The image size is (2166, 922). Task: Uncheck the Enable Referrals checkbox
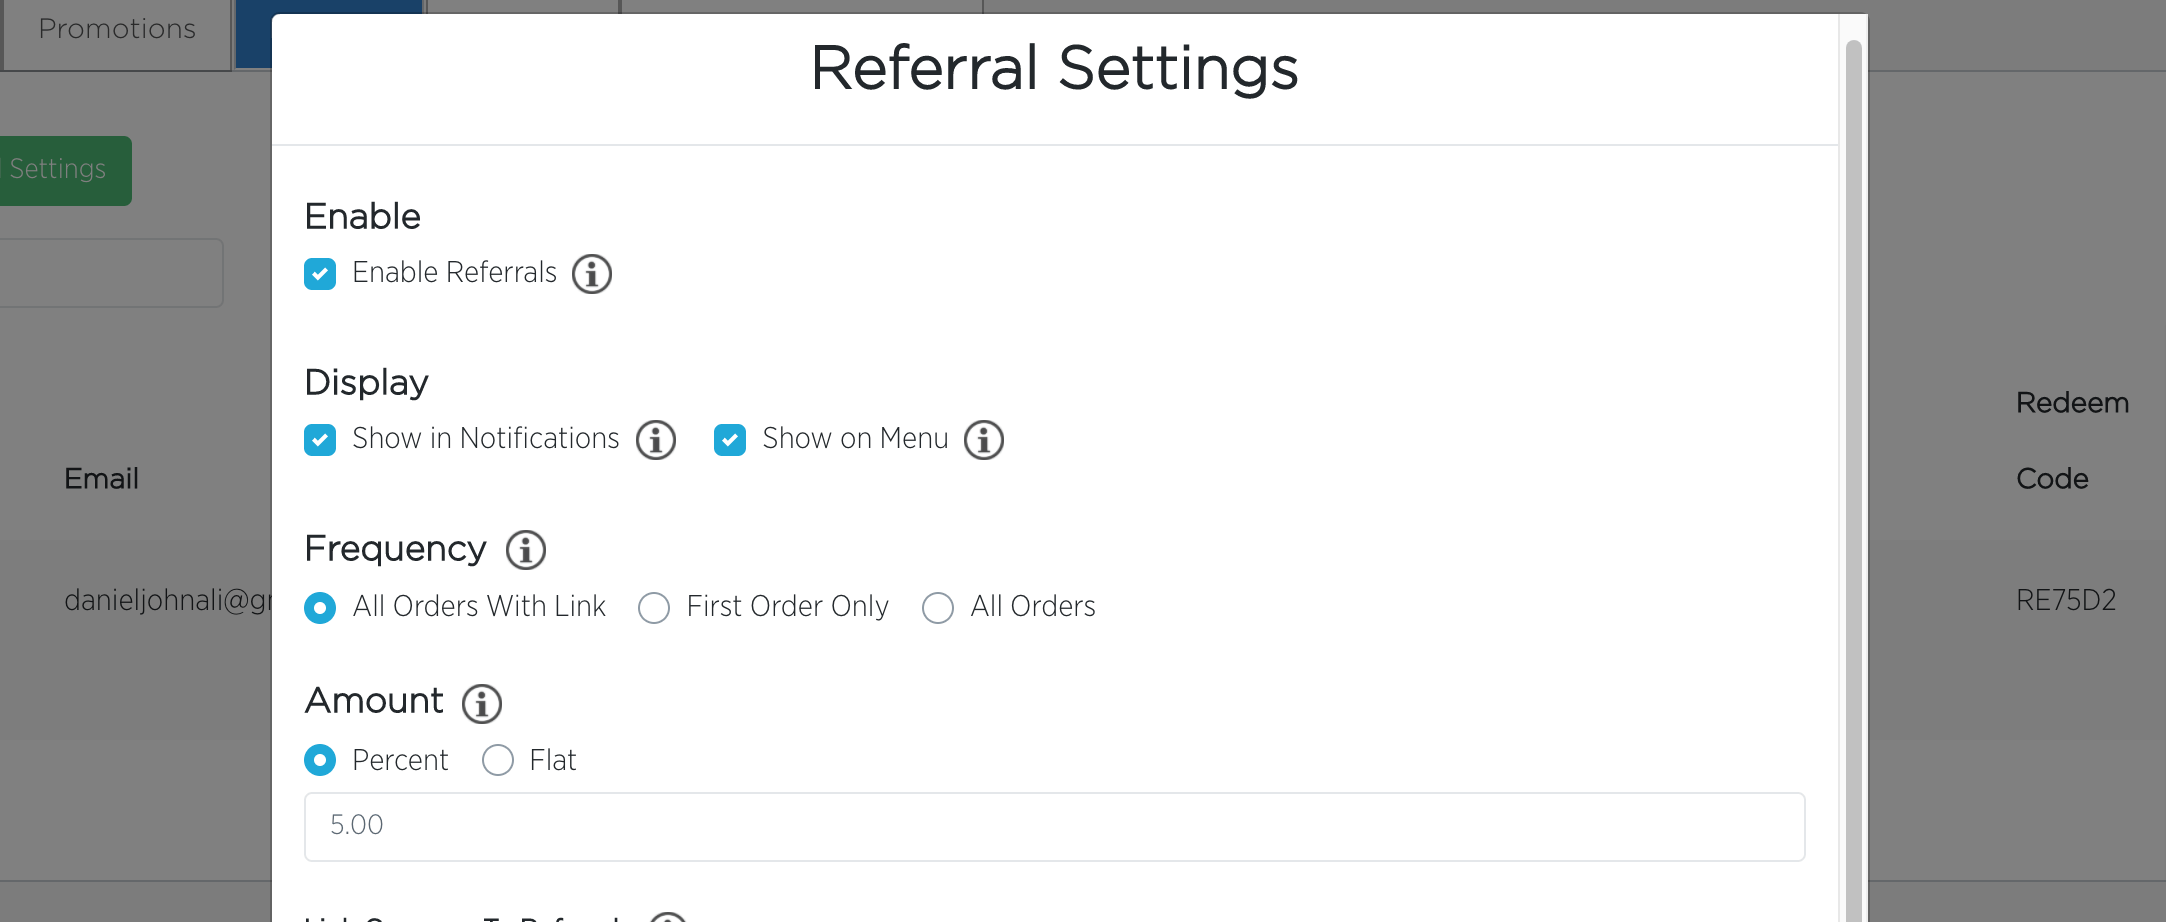tap(320, 274)
